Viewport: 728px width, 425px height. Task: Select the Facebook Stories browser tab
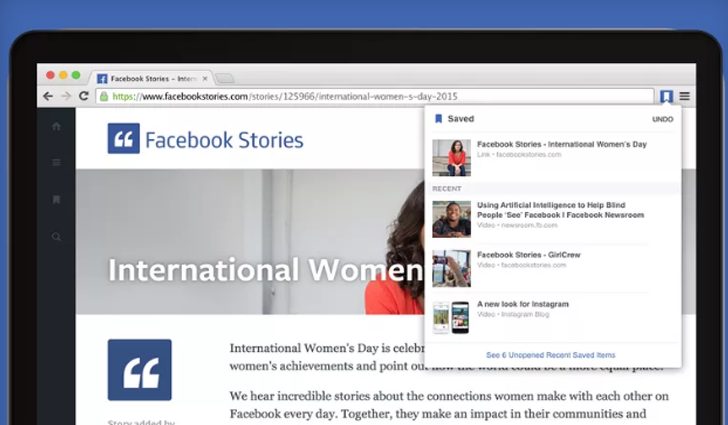point(151,78)
